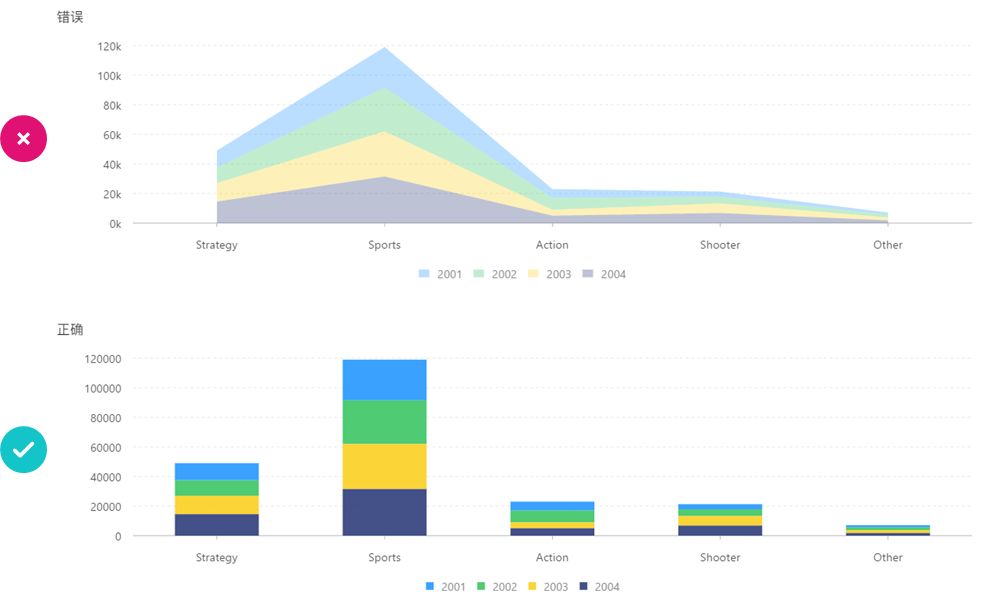Click the Shooter stacked bar
Image resolution: width=1003 pixels, height=614 pixels.
(720, 520)
